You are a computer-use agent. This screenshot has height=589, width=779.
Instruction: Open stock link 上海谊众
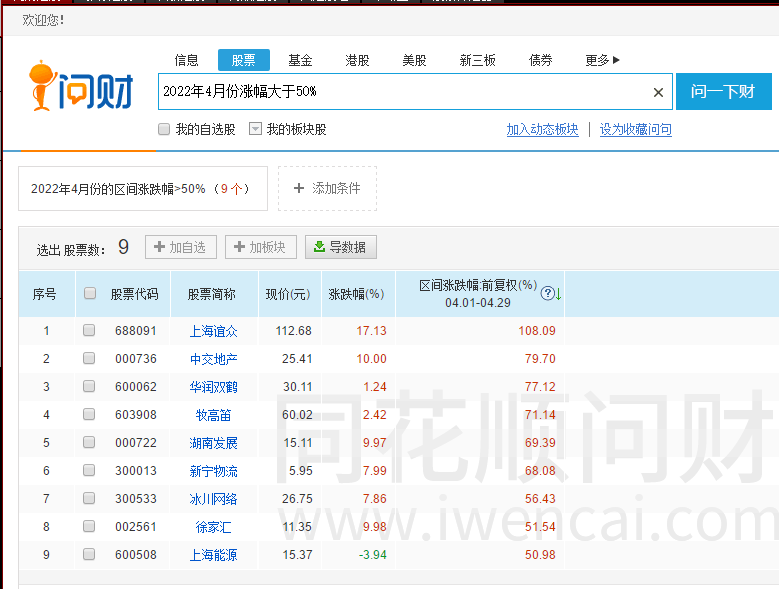pyautogui.click(x=214, y=331)
